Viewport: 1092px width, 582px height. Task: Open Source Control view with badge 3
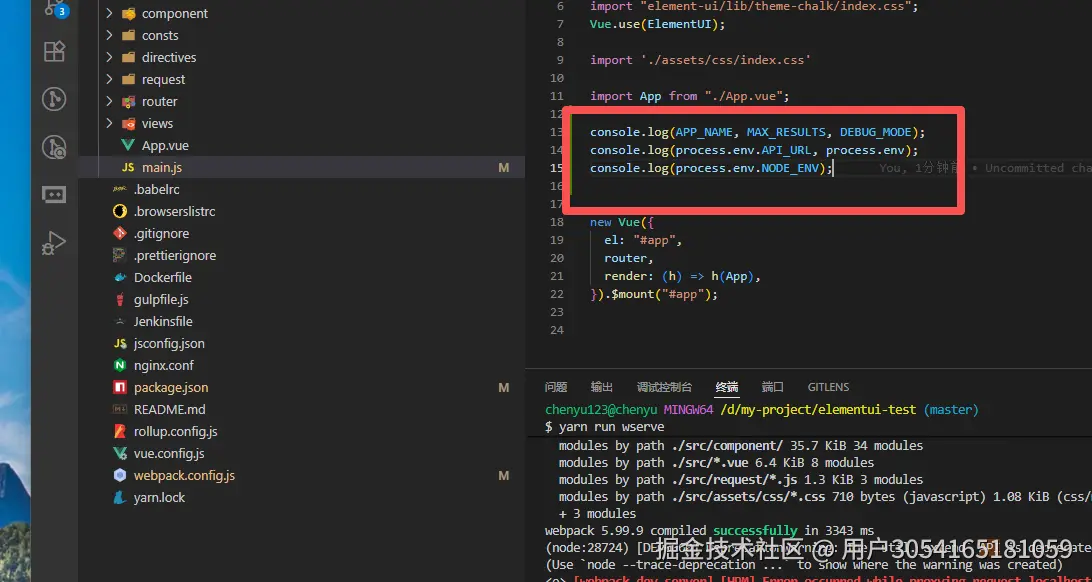(x=54, y=8)
